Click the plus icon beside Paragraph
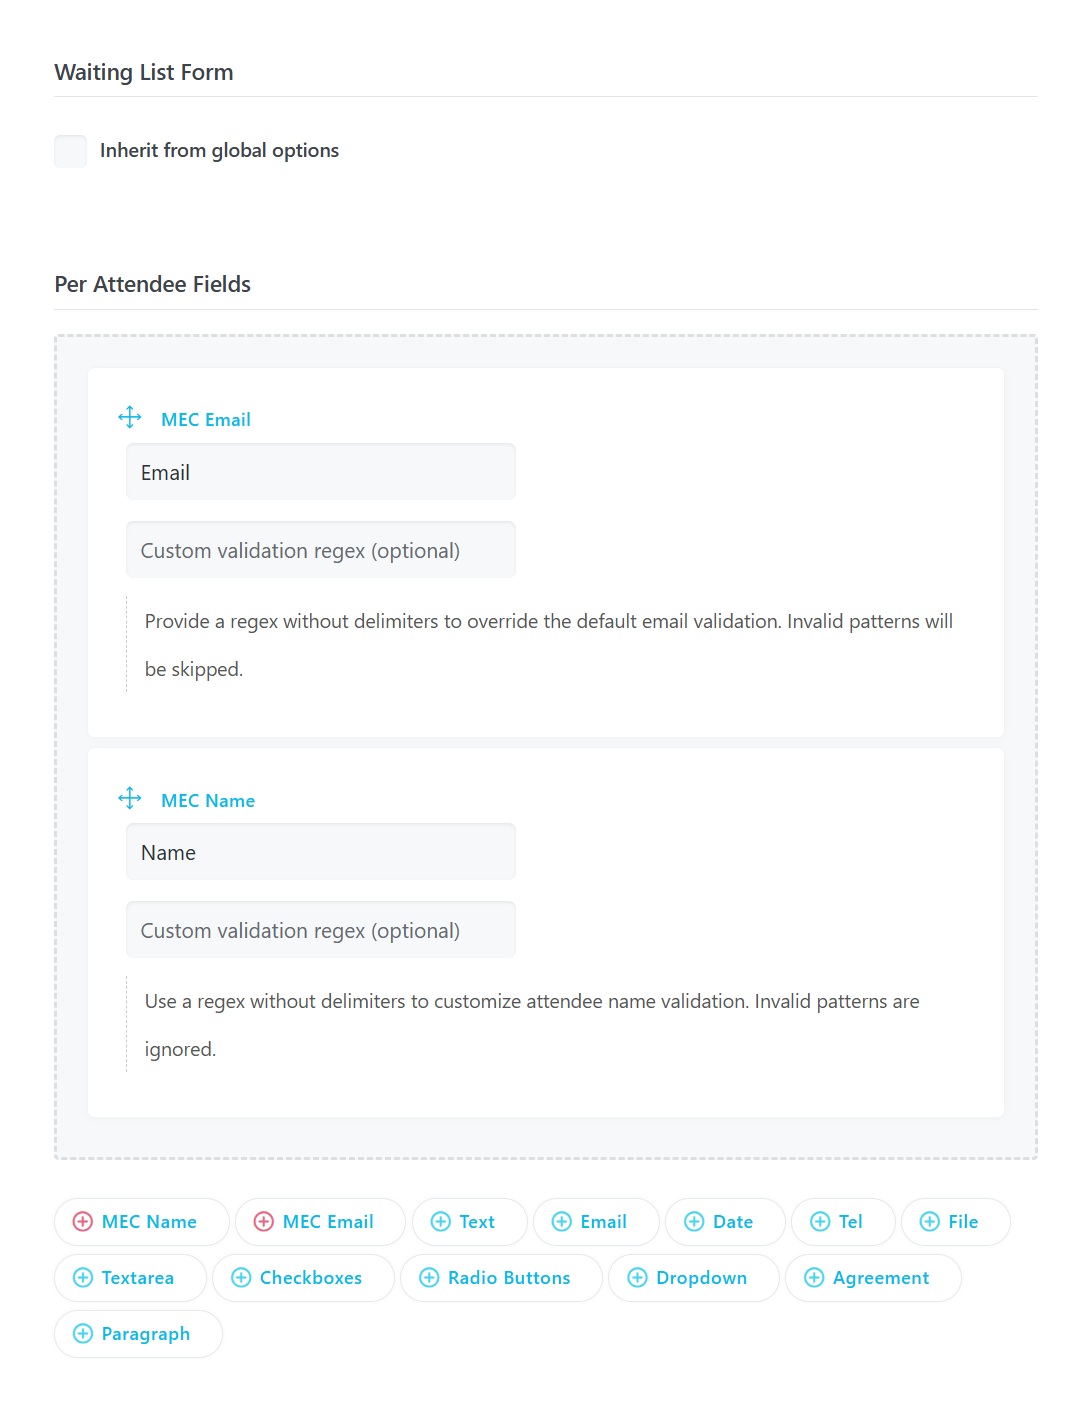The height and width of the screenshot is (1407, 1091). (83, 1333)
